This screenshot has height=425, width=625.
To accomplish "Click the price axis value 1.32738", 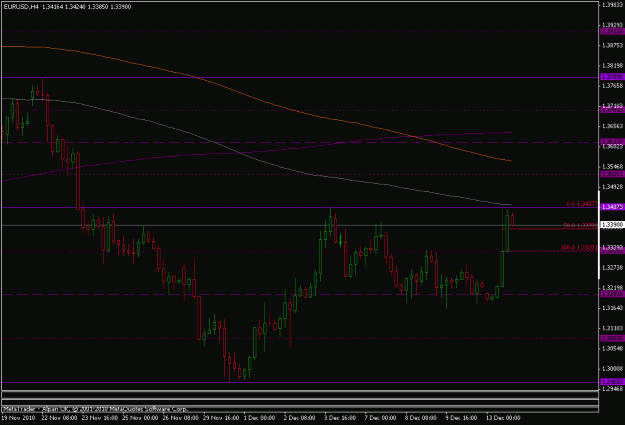I will coord(612,268).
